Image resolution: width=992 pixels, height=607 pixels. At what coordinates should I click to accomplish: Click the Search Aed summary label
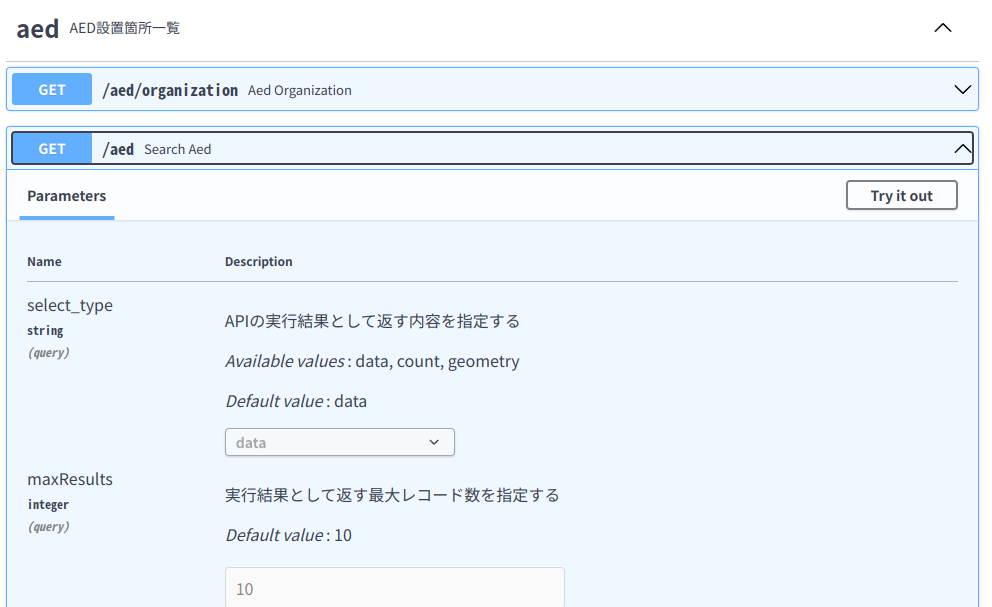pos(178,149)
